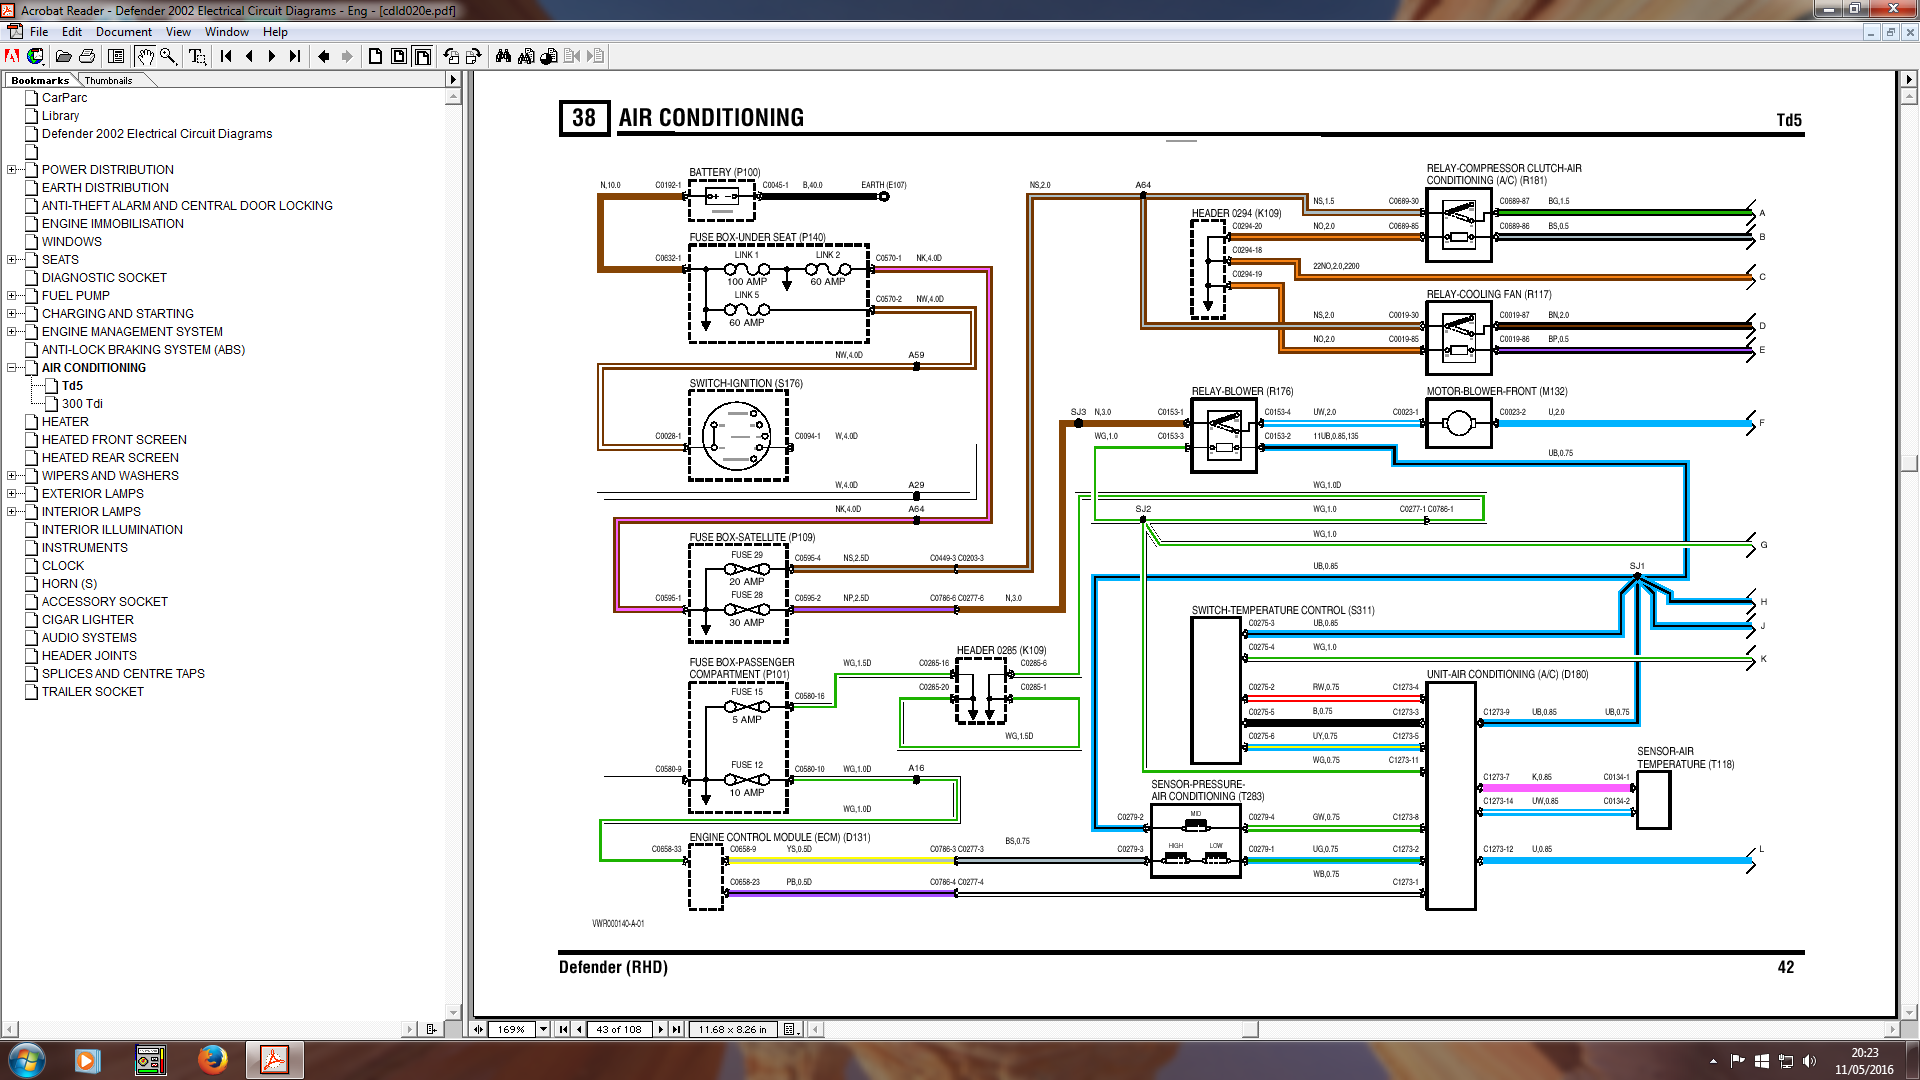Expand the POWER DISTRIBUTION bookmark
1920x1080 pixels.
click(x=12, y=170)
